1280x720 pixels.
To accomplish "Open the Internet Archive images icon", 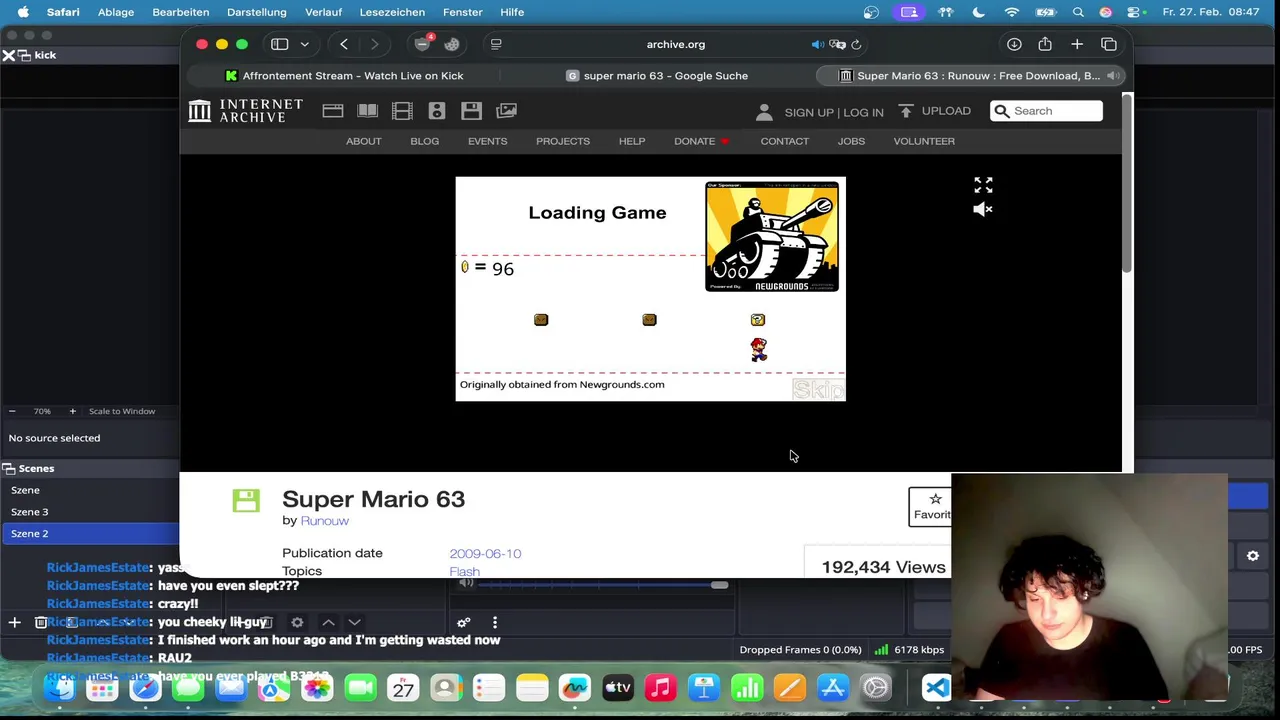I will click(507, 111).
